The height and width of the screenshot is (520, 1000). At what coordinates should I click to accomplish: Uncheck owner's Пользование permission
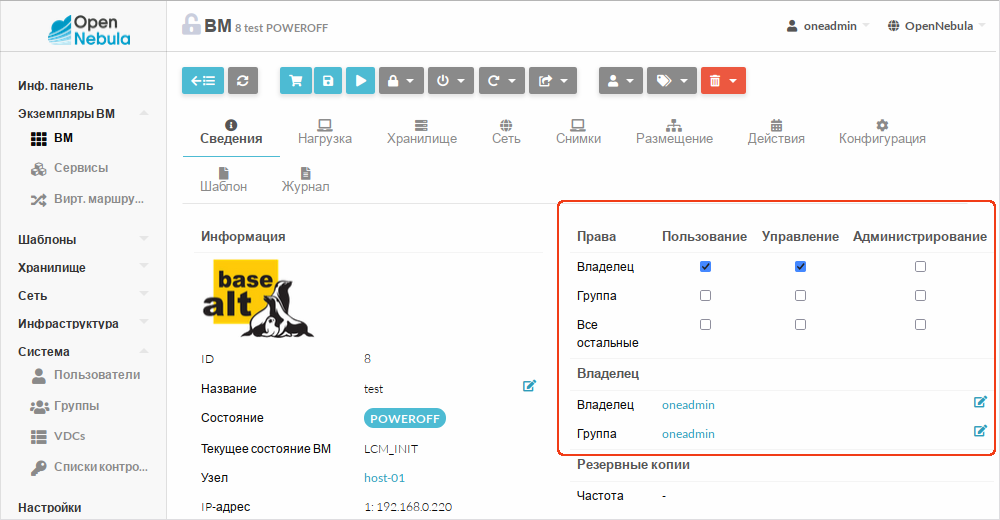pos(705,267)
